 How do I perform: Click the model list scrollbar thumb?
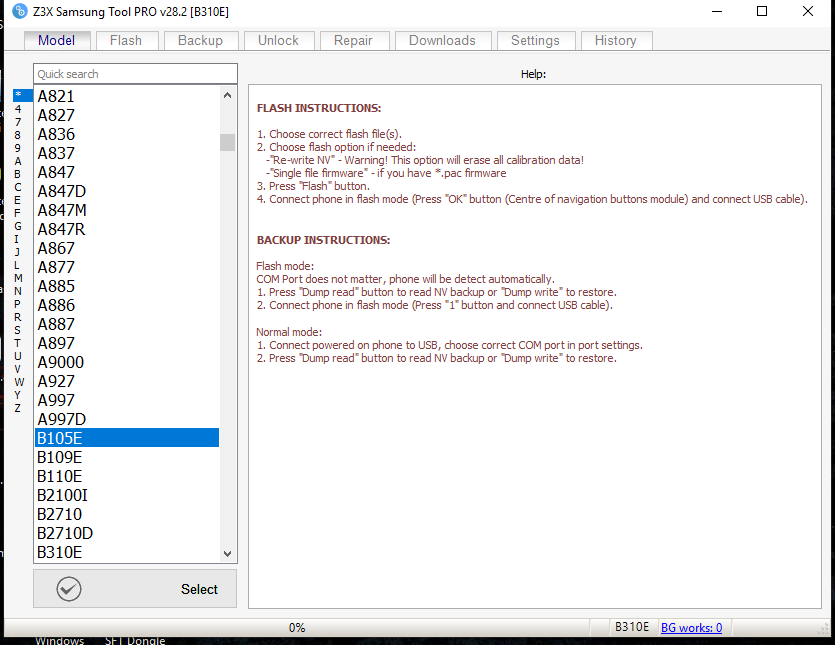click(x=227, y=142)
